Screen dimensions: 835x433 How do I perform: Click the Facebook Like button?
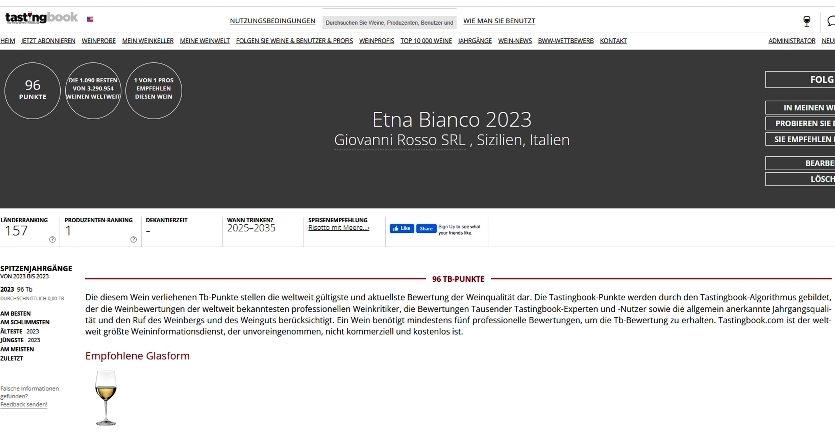tap(402, 228)
